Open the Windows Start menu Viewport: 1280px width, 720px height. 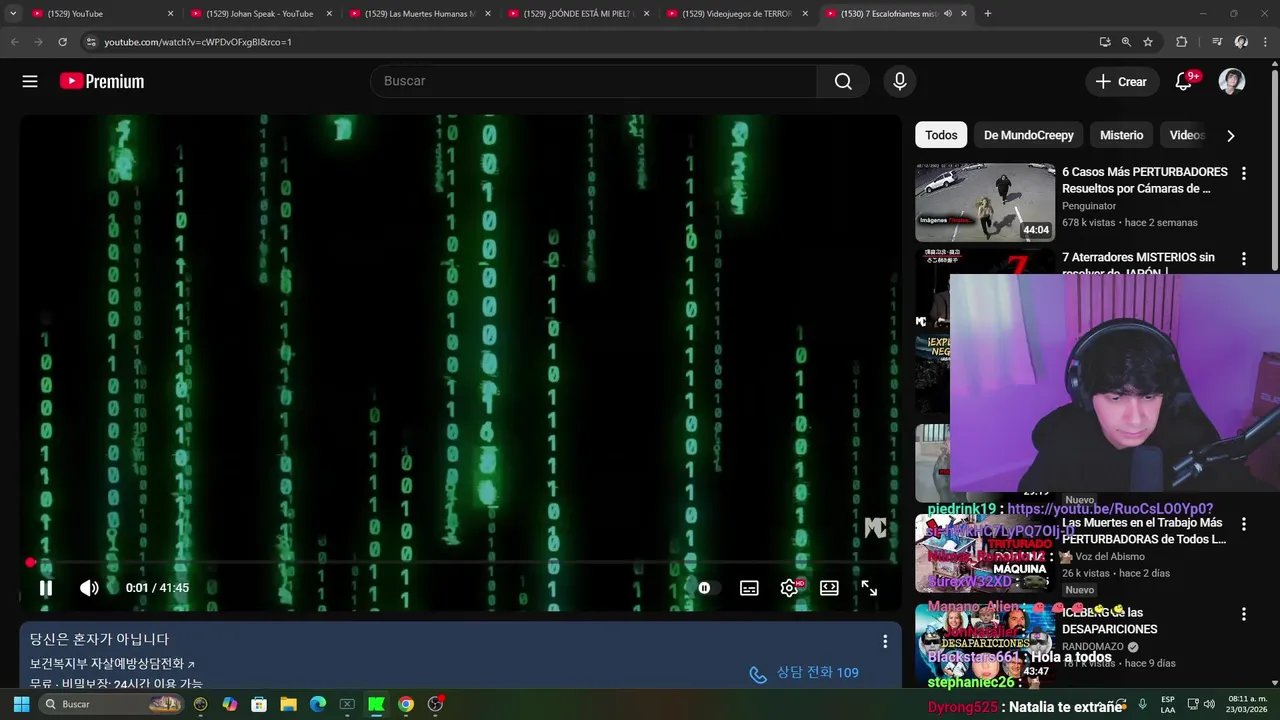21,704
